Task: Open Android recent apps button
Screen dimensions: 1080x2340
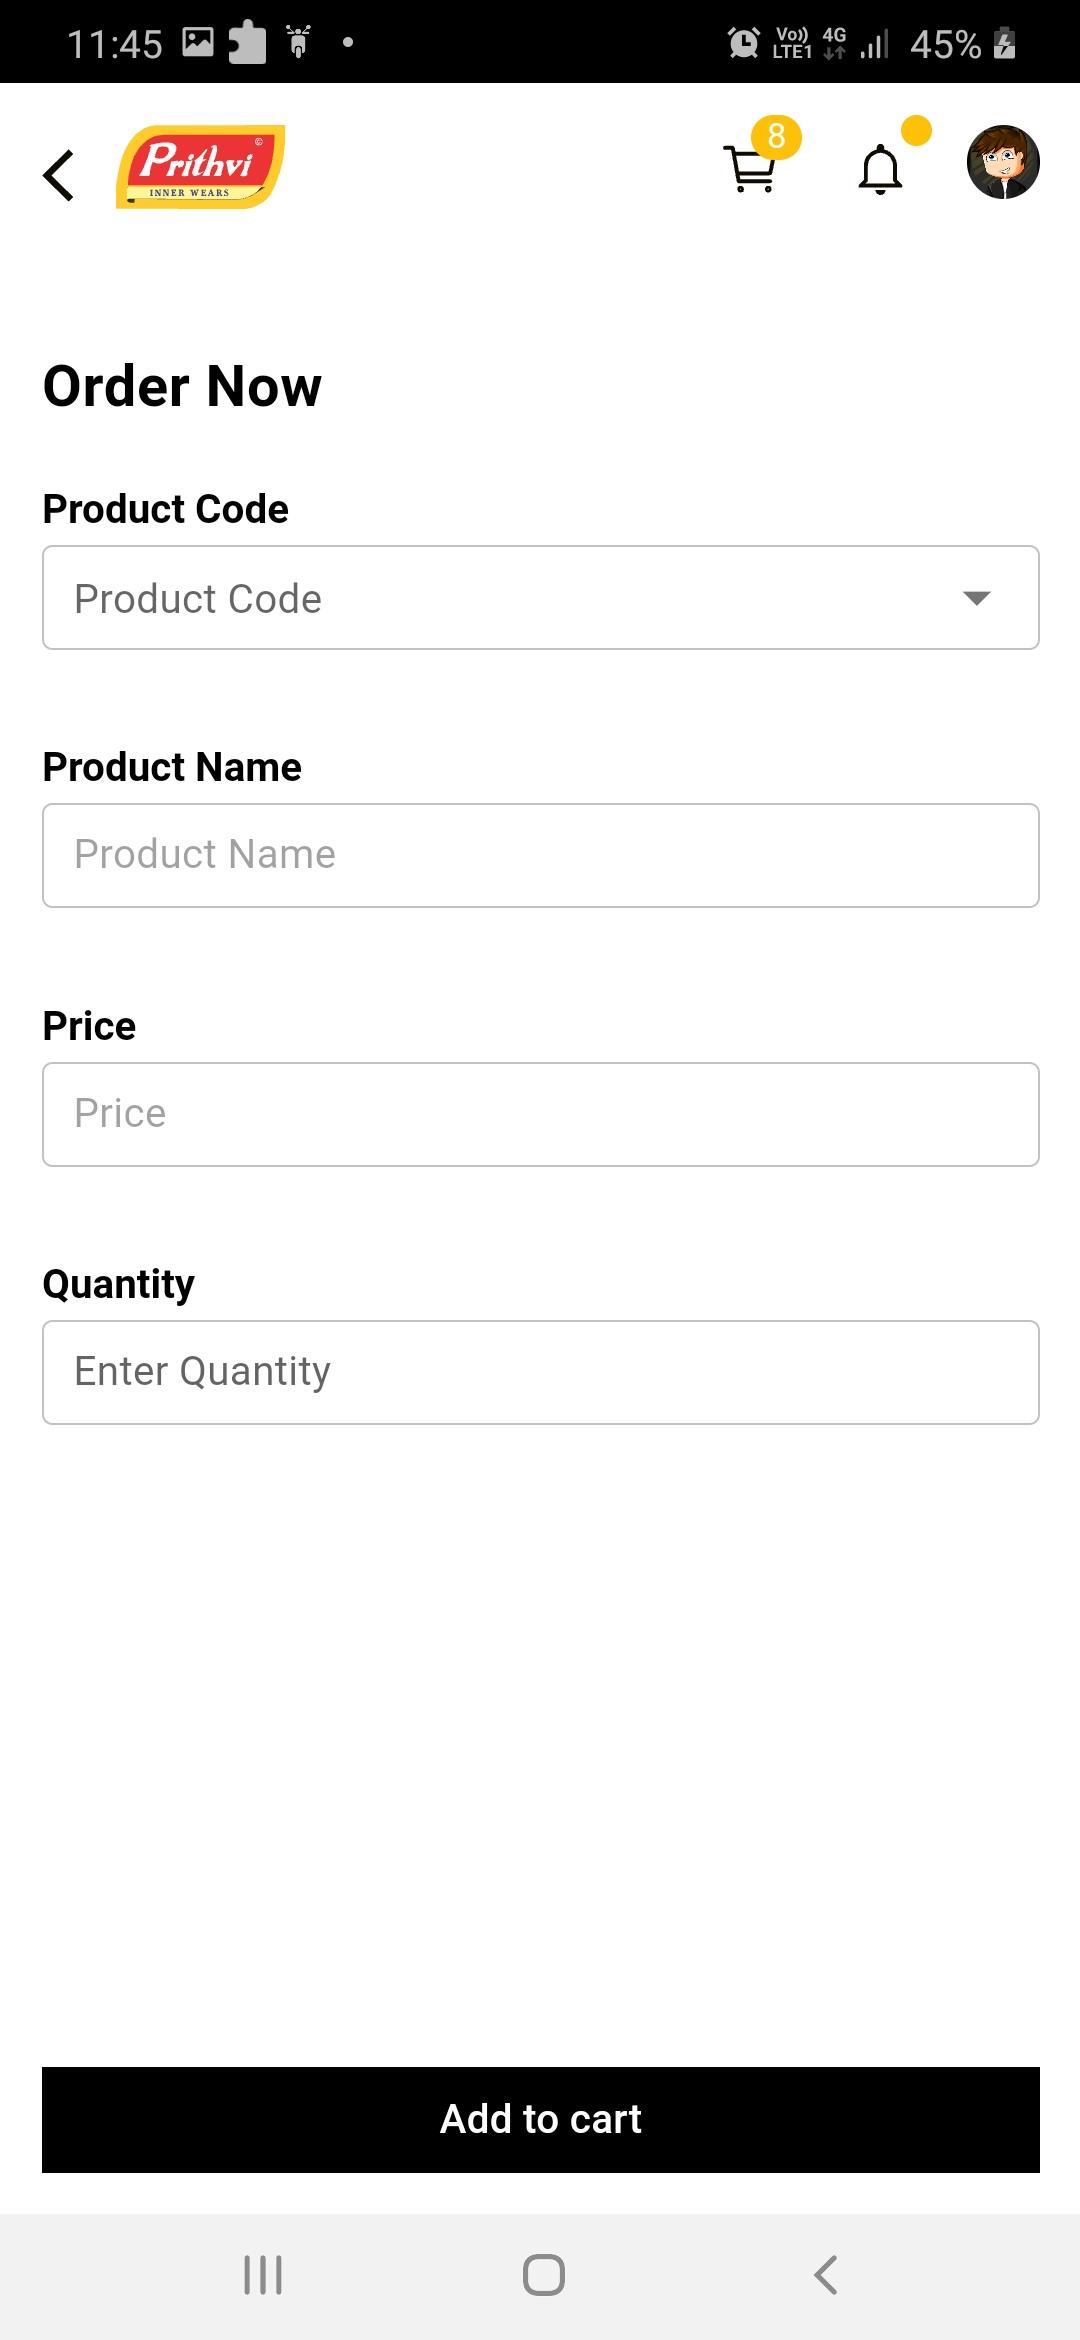Action: coord(263,2275)
